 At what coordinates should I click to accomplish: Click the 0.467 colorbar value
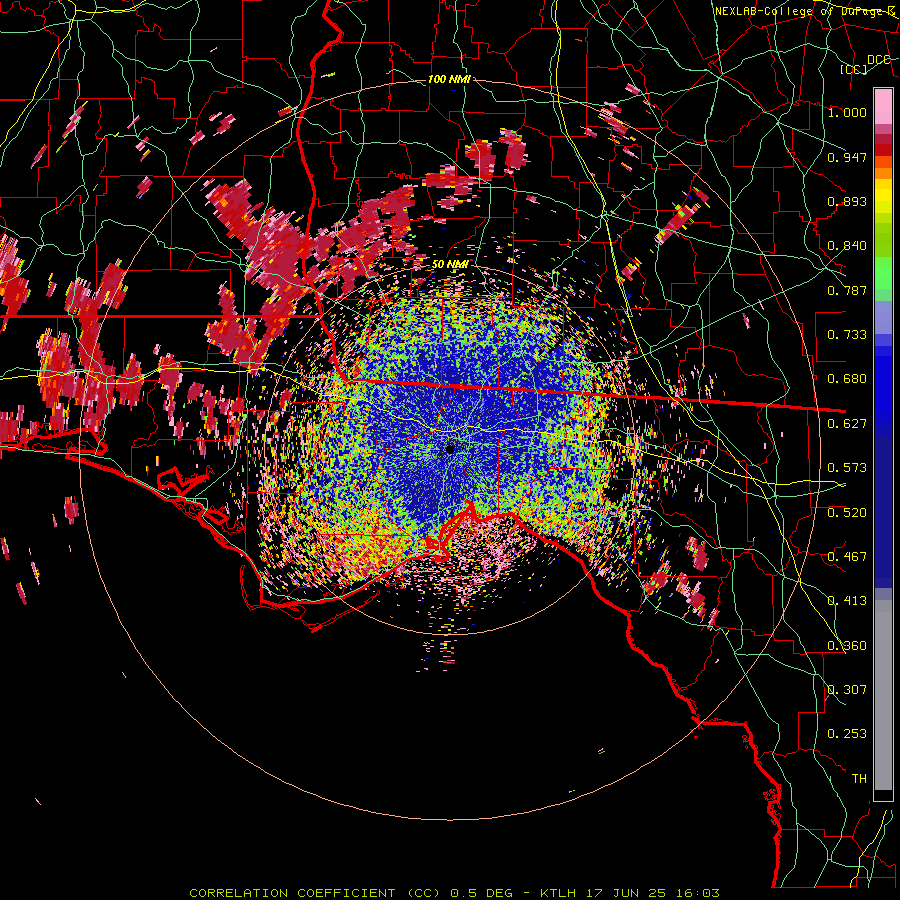tap(847, 557)
